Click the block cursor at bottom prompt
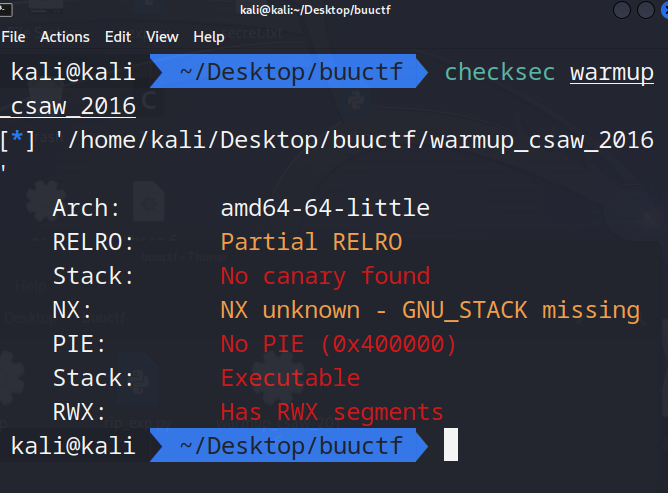This screenshot has width=668, height=493. (x=451, y=444)
